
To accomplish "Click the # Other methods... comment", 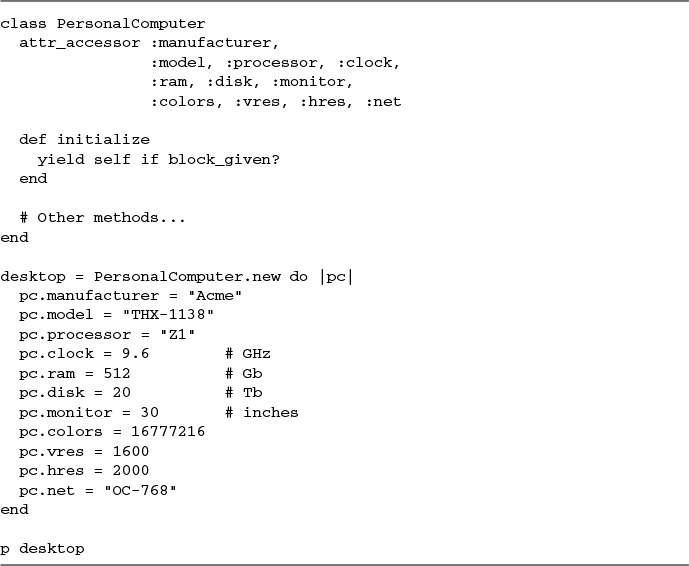I will click(x=102, y=218).
